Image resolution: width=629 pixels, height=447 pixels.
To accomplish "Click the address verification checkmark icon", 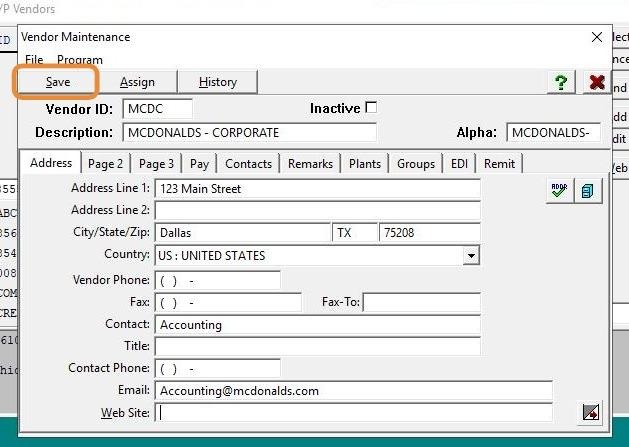I will tap(560, 191).
